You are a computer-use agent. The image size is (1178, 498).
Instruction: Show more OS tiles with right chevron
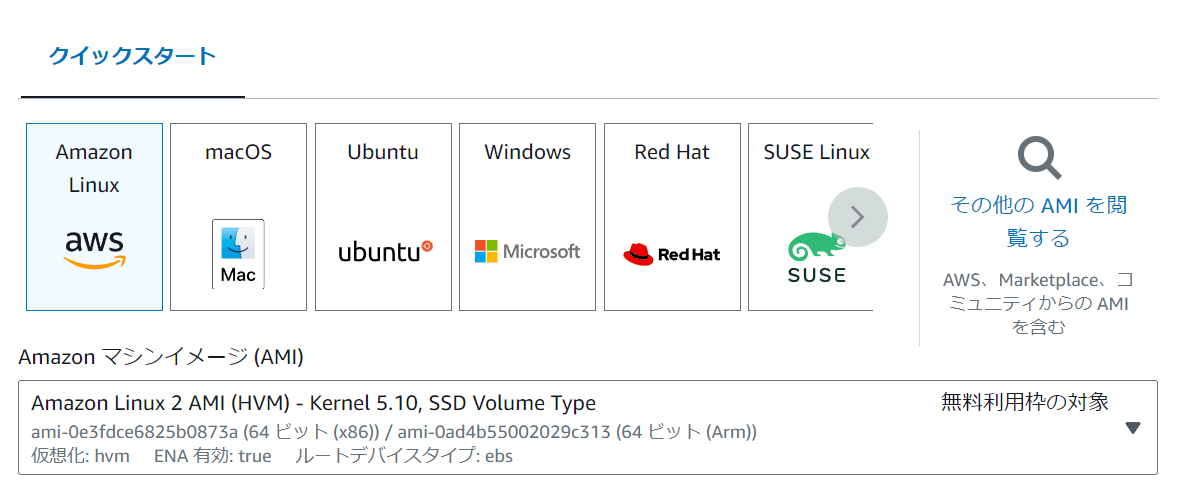pos(858,217)
